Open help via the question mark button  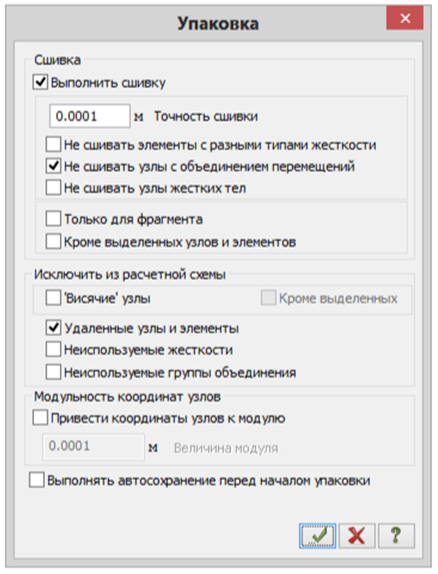396,536
